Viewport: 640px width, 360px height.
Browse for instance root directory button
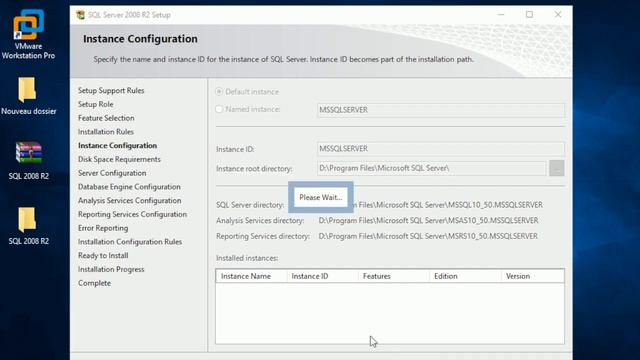pos(557,168)
